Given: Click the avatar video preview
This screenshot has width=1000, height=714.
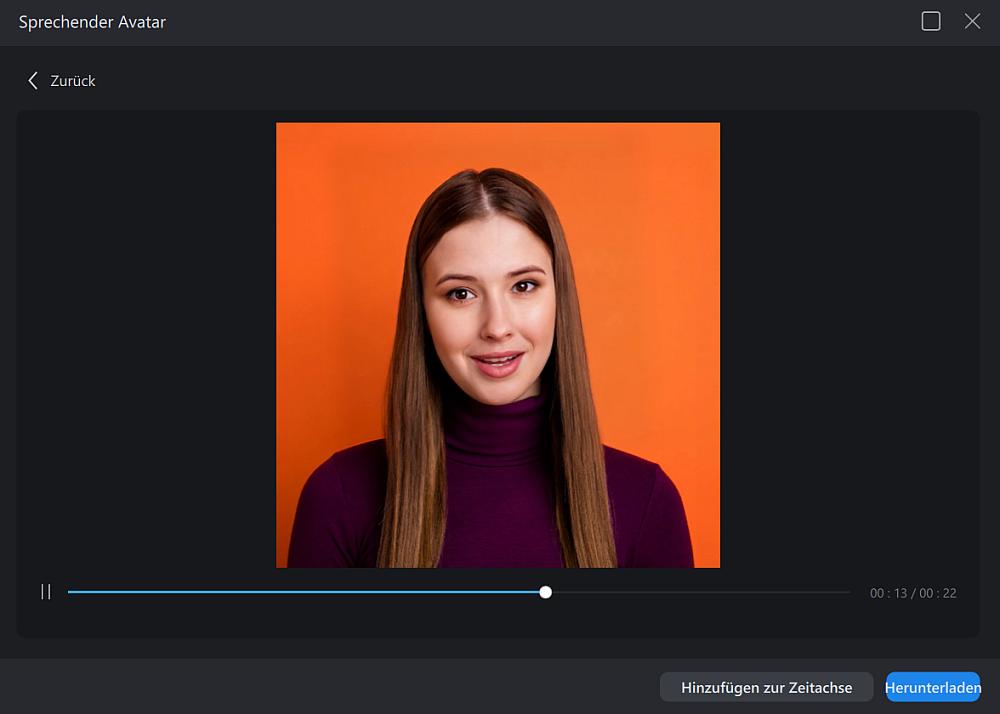Looking at the screenshot, I should point(498,345).
